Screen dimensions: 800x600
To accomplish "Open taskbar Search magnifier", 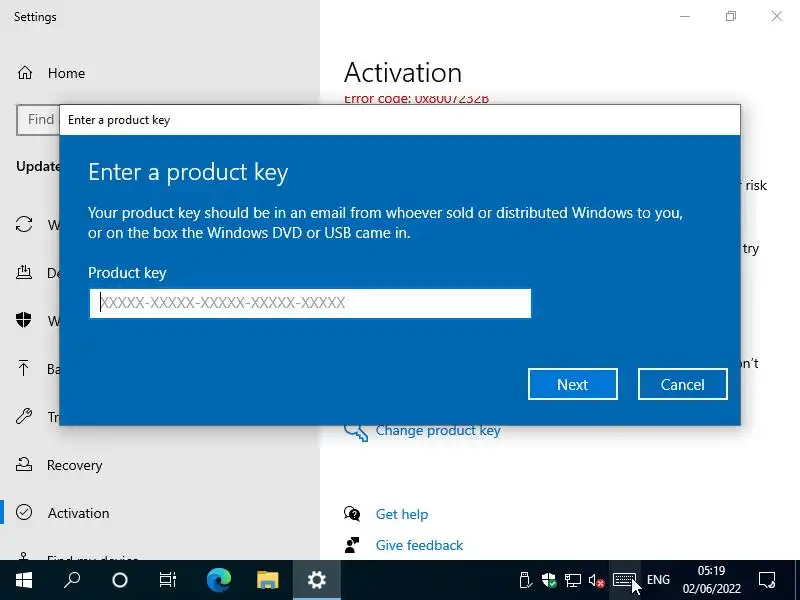I will pos(72,580).
